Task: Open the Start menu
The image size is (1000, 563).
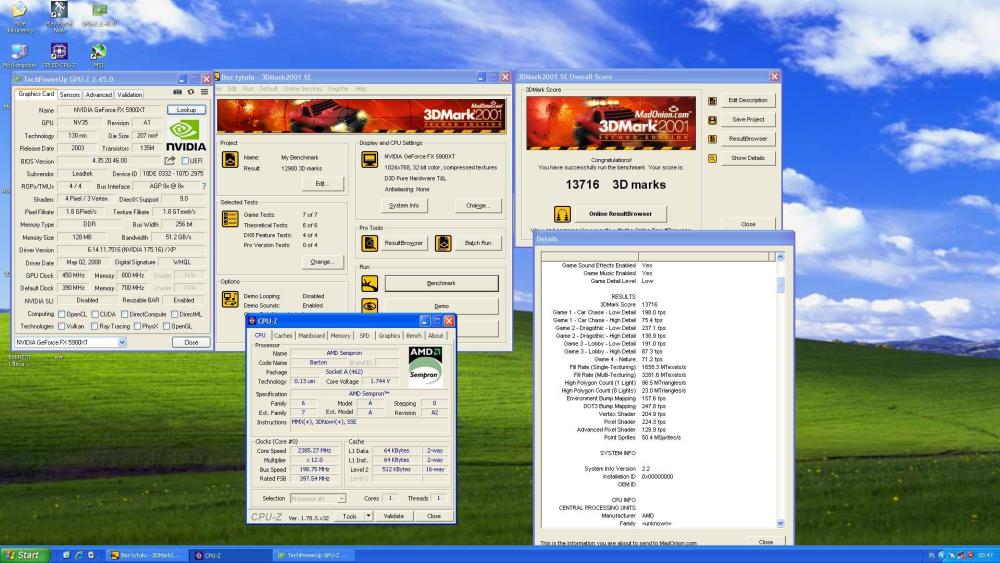Action: click(x=24, y=555)
